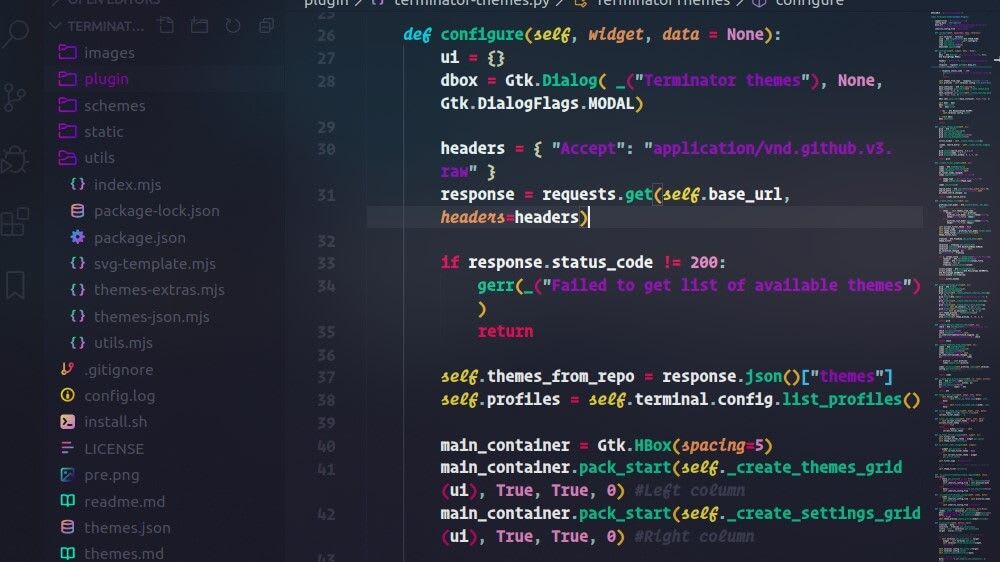This screenshot has height=562, width=1000.
Task: Click the '#Right column' comment
Action: (x=694, y=536)
